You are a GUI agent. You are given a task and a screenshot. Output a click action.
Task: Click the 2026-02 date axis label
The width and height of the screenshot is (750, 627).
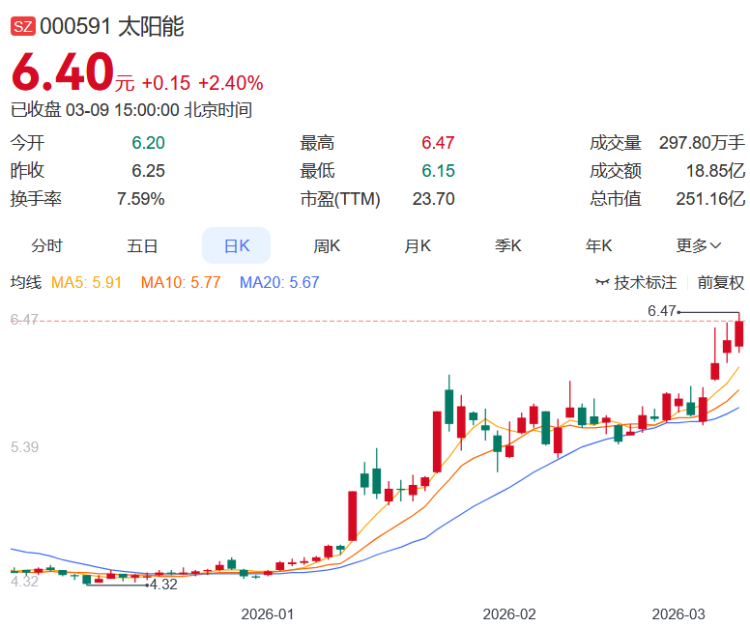coord(509,614)
